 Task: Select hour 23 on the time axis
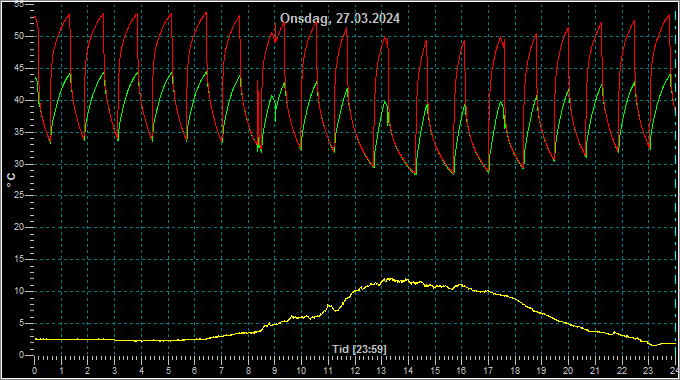(x=647, y=371)
